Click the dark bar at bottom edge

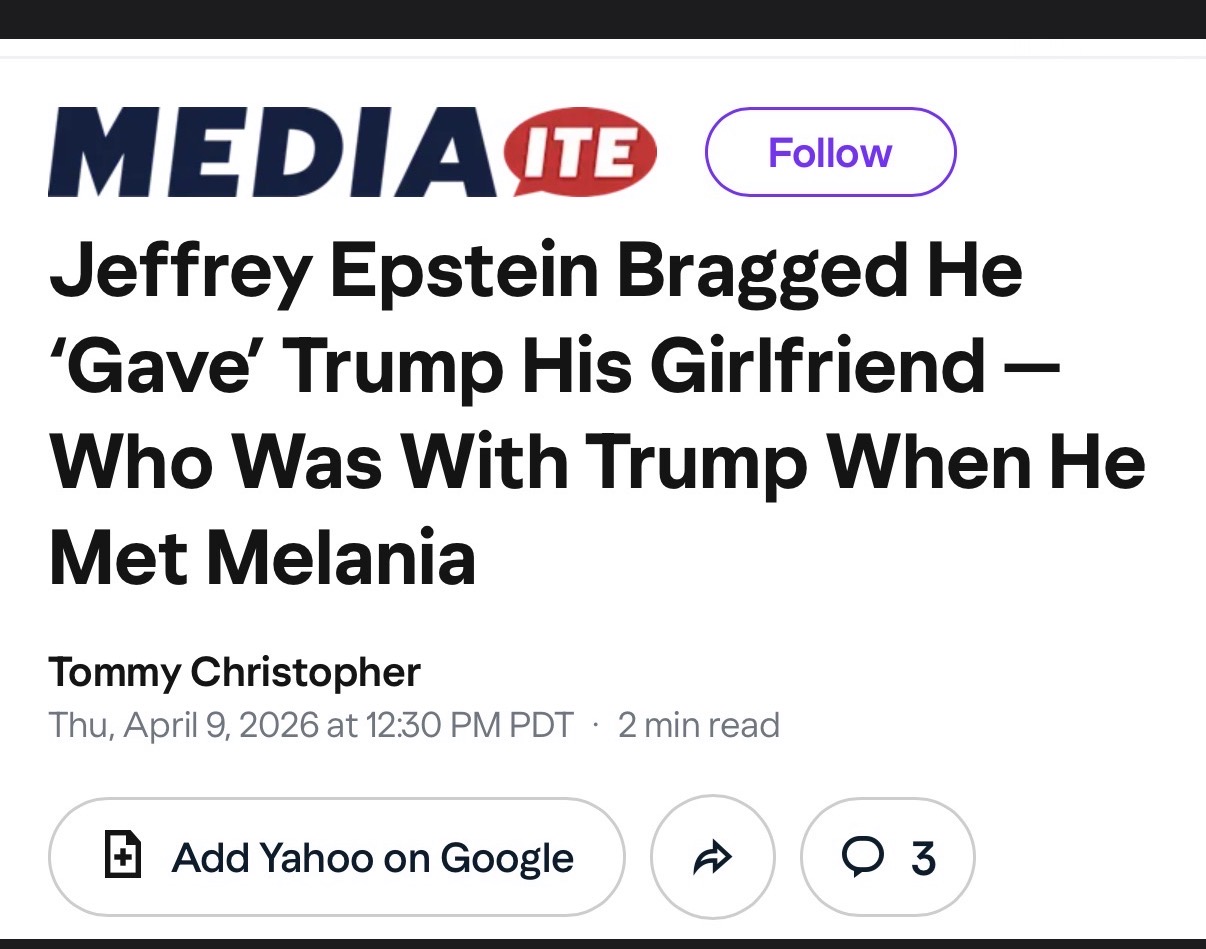pyautogui.click(x=603, y=943)
